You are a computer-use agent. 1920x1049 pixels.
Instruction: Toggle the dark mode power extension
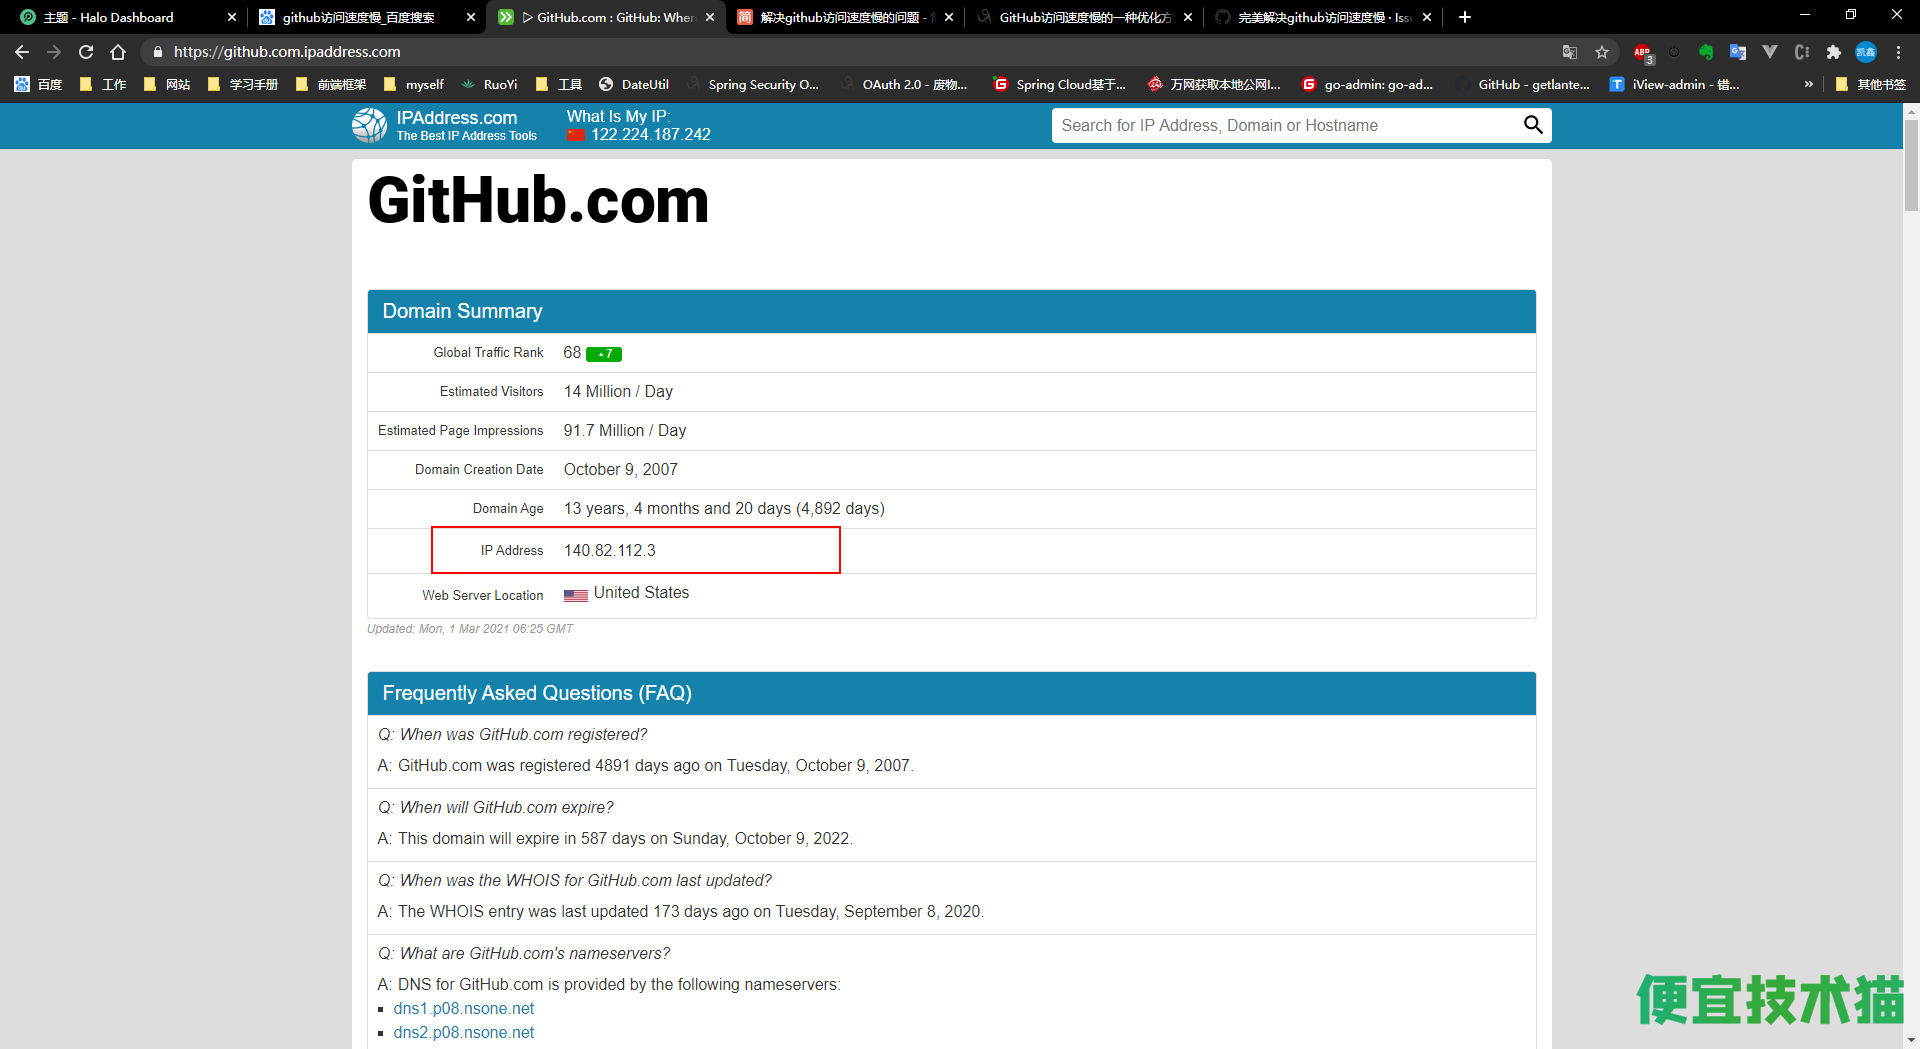[x=1674, y=52]
